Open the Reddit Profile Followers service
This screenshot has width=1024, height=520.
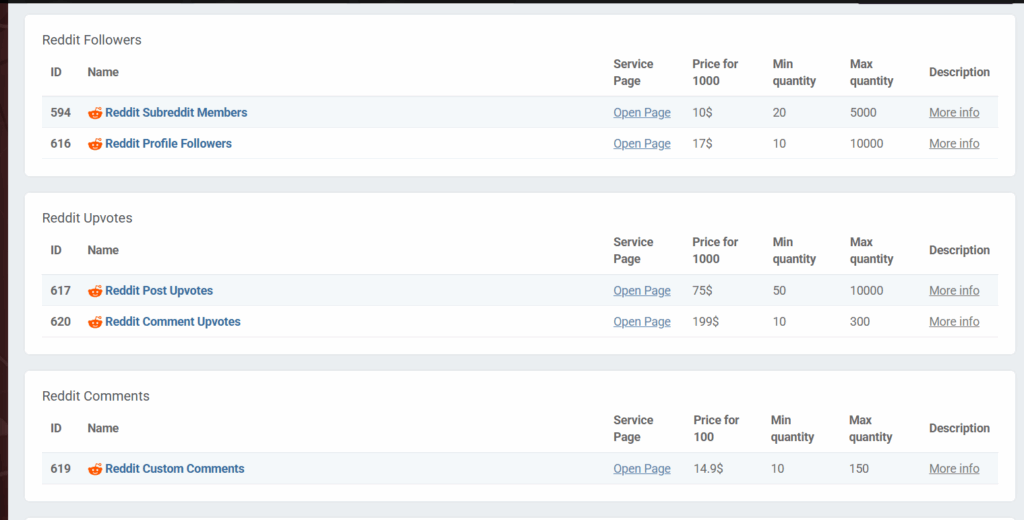pyautogui.click(x=168, y=144)
